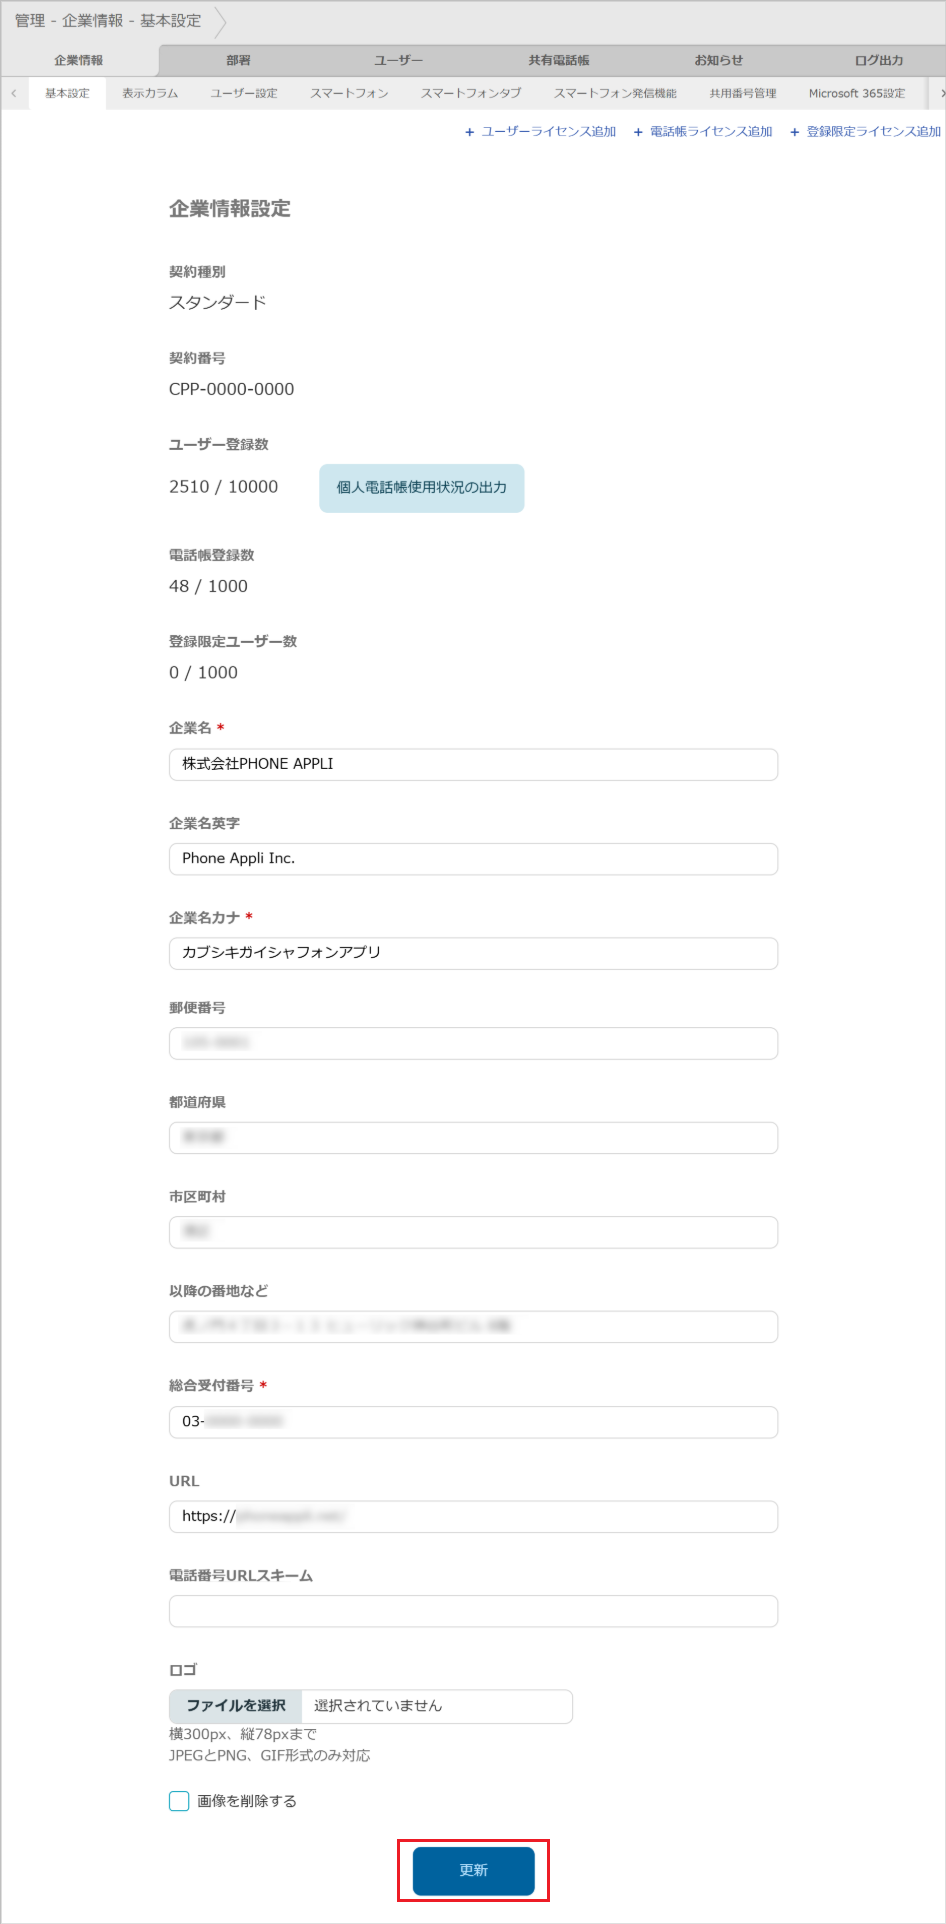Switch to the 部署 tab
Screen dimensions: 946x1924
(237, 60)
